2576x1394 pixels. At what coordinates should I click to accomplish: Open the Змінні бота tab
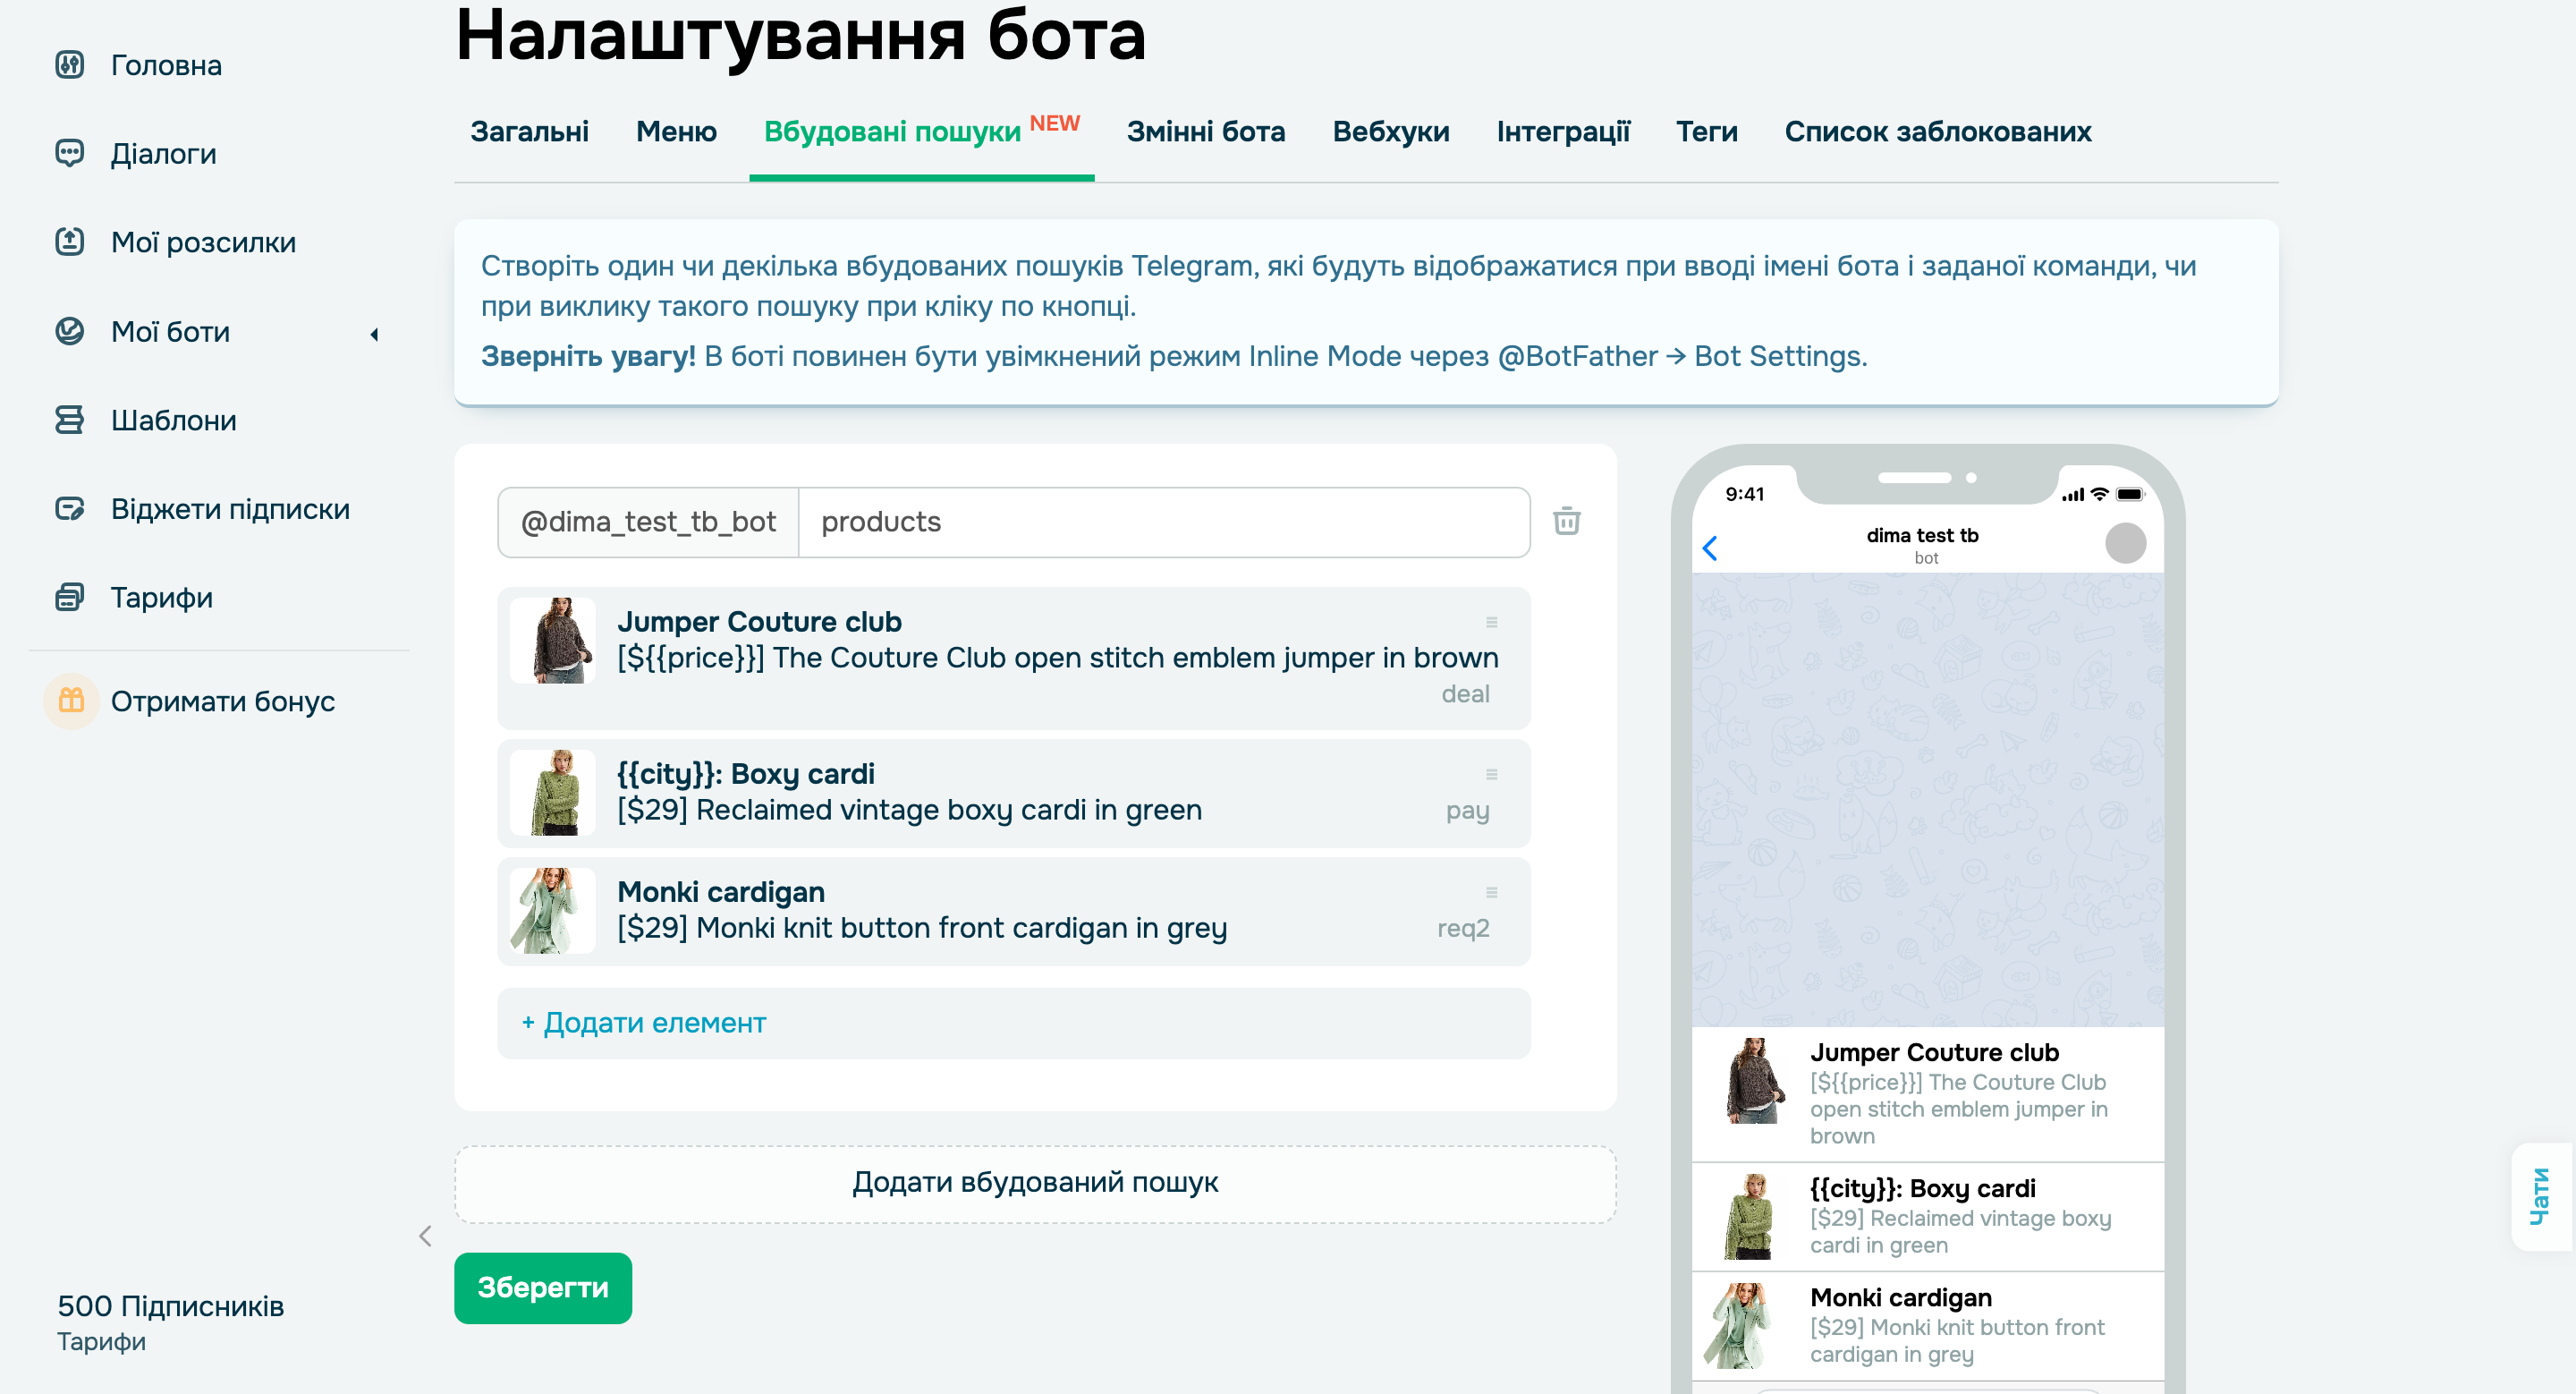[x=1206, y=131]
